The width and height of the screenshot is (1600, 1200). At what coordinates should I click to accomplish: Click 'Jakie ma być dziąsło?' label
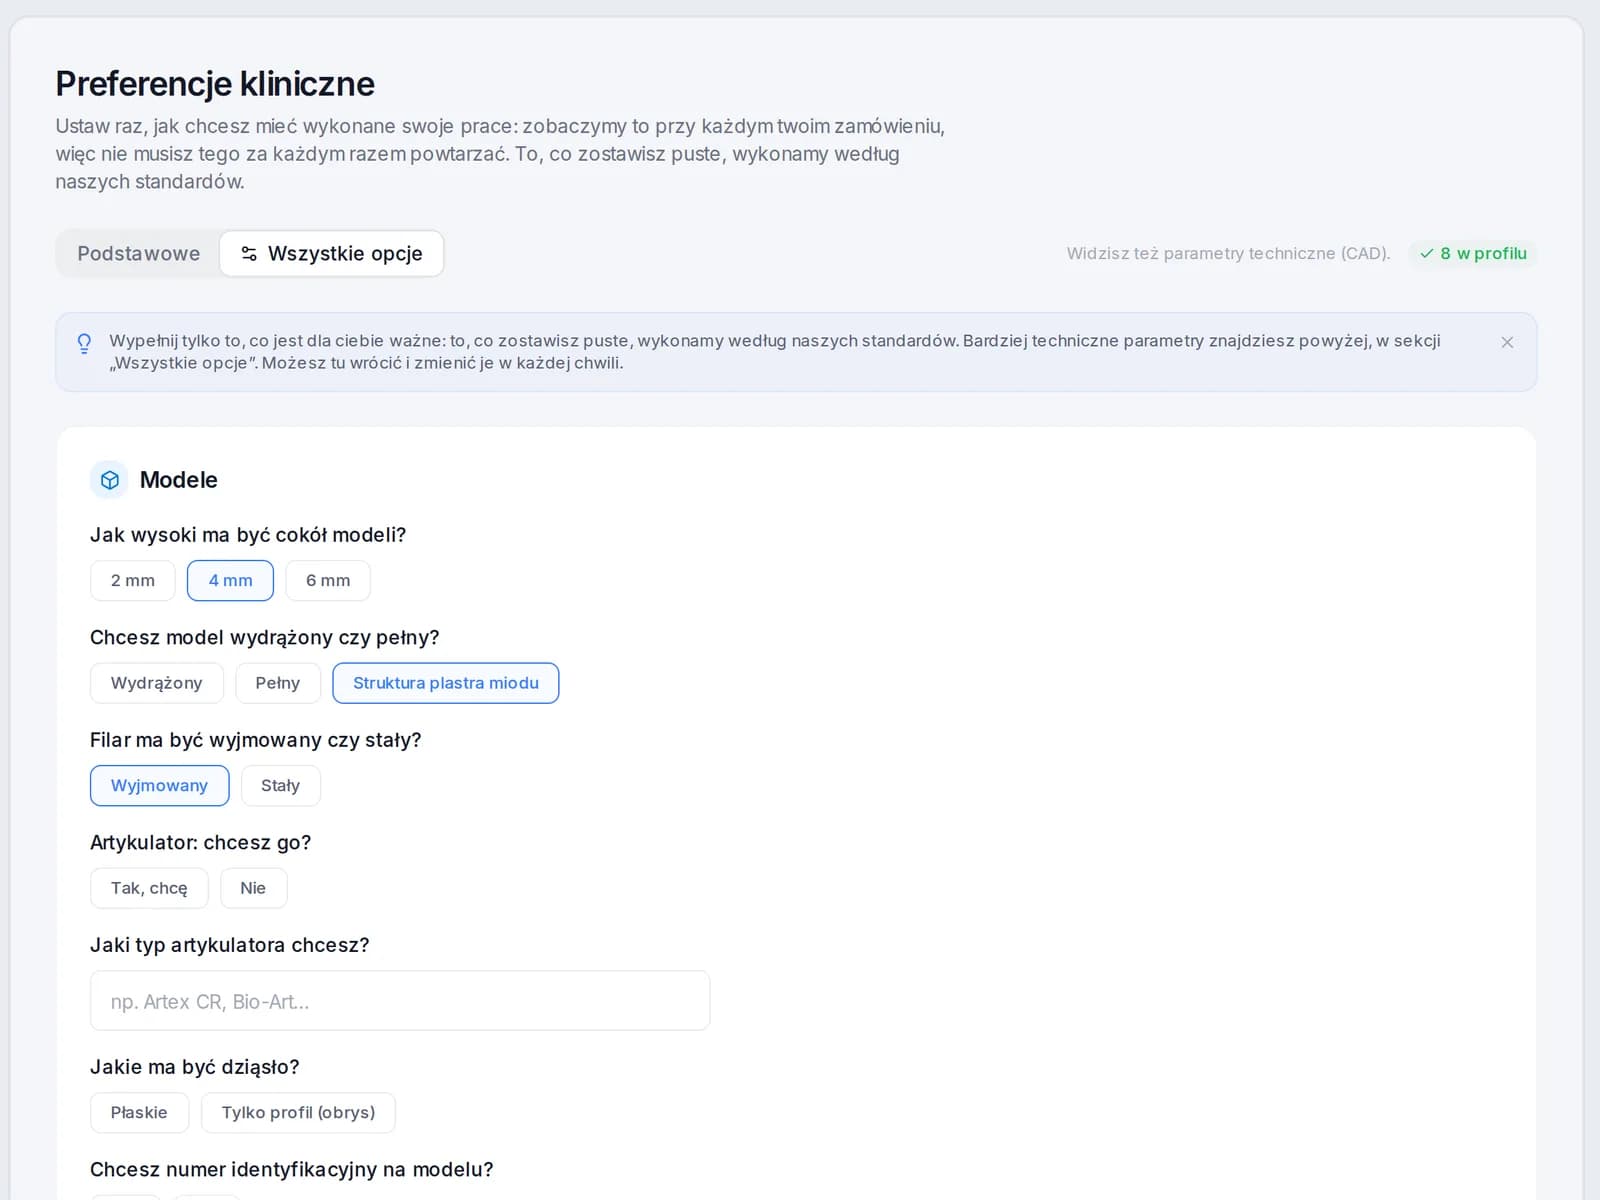pyautogui.click(x=195, y=1067)
